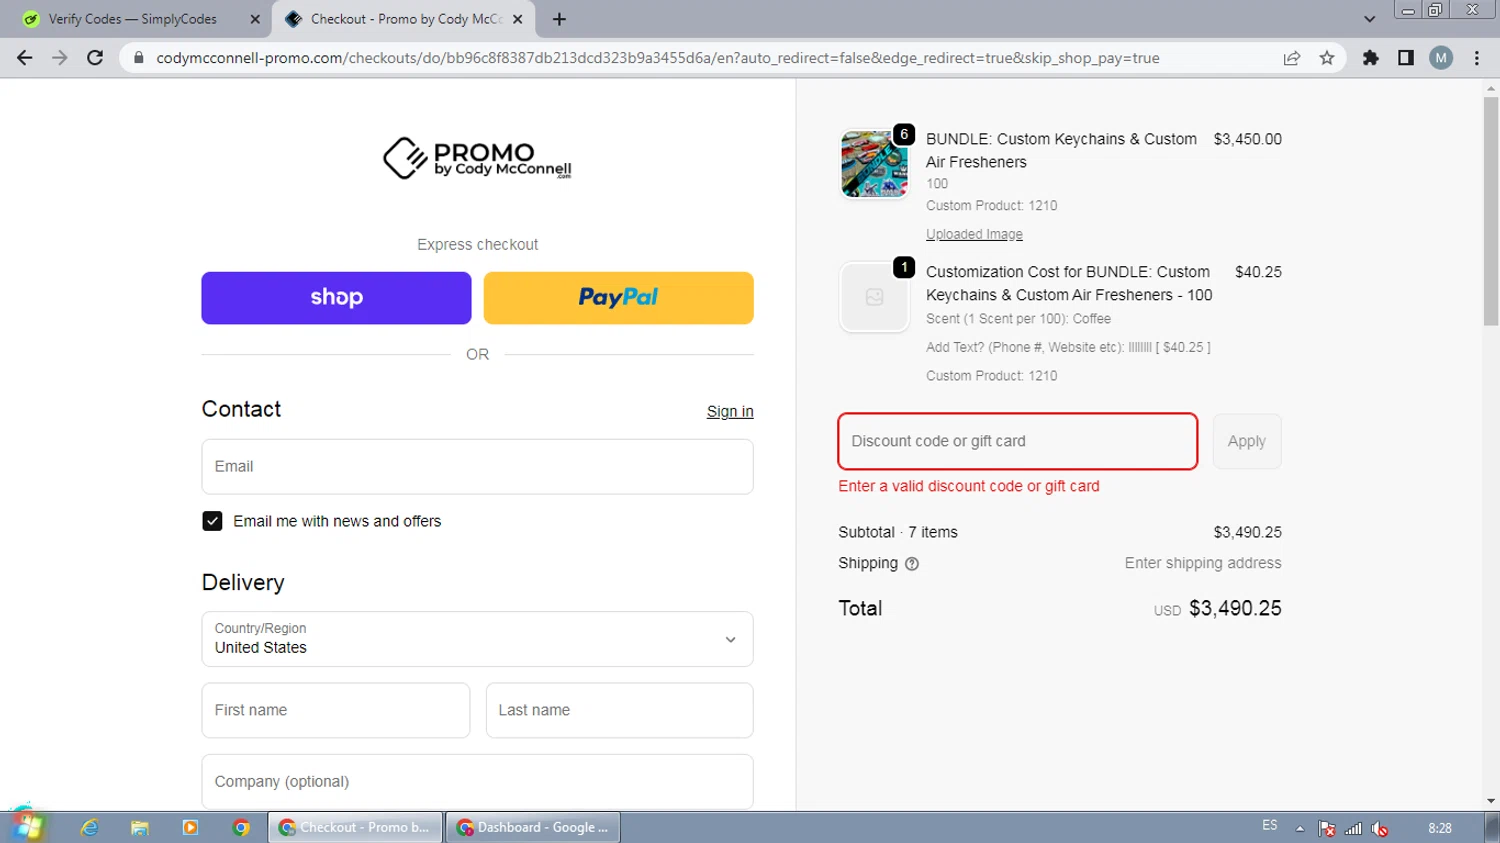Open a new browser tab
1500x843 pixels.
coord(559,19)
